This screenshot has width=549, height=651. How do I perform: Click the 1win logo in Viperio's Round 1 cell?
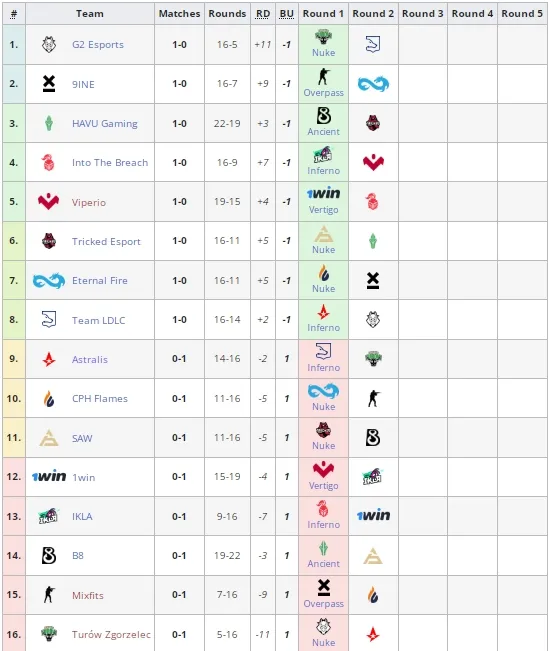tap(324, 193)
